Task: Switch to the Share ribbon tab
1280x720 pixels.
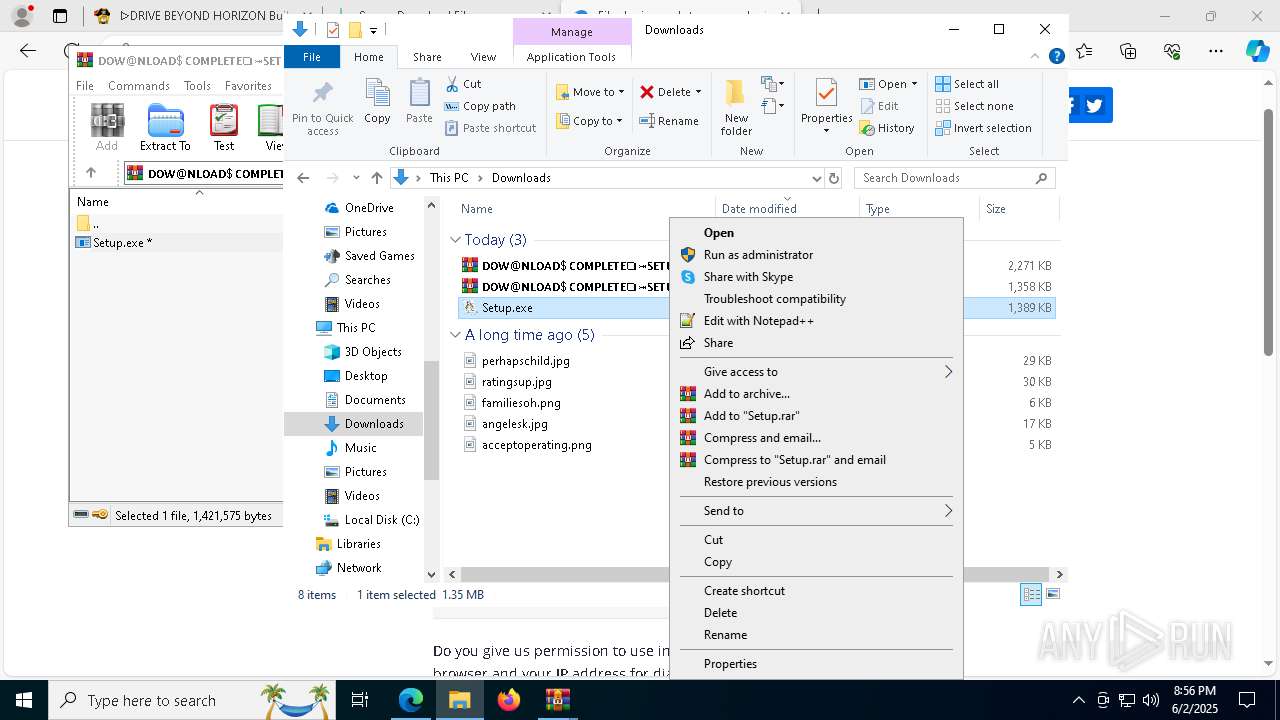Action: click(427, 57)
